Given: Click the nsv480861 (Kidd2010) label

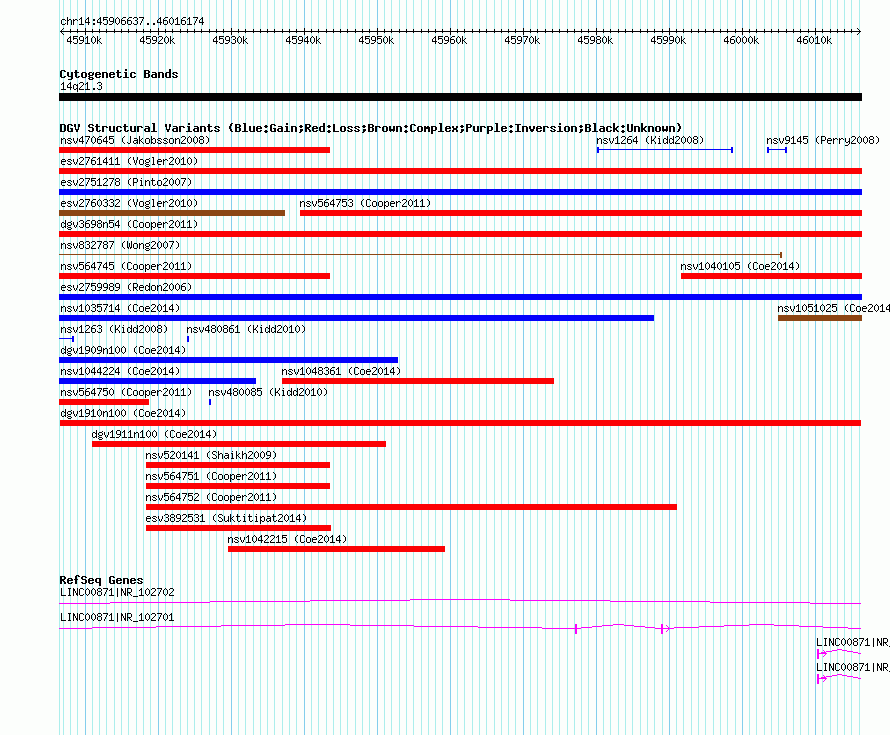Looking at the screenshot, I should pyautogui.click(x=246, y=329).
